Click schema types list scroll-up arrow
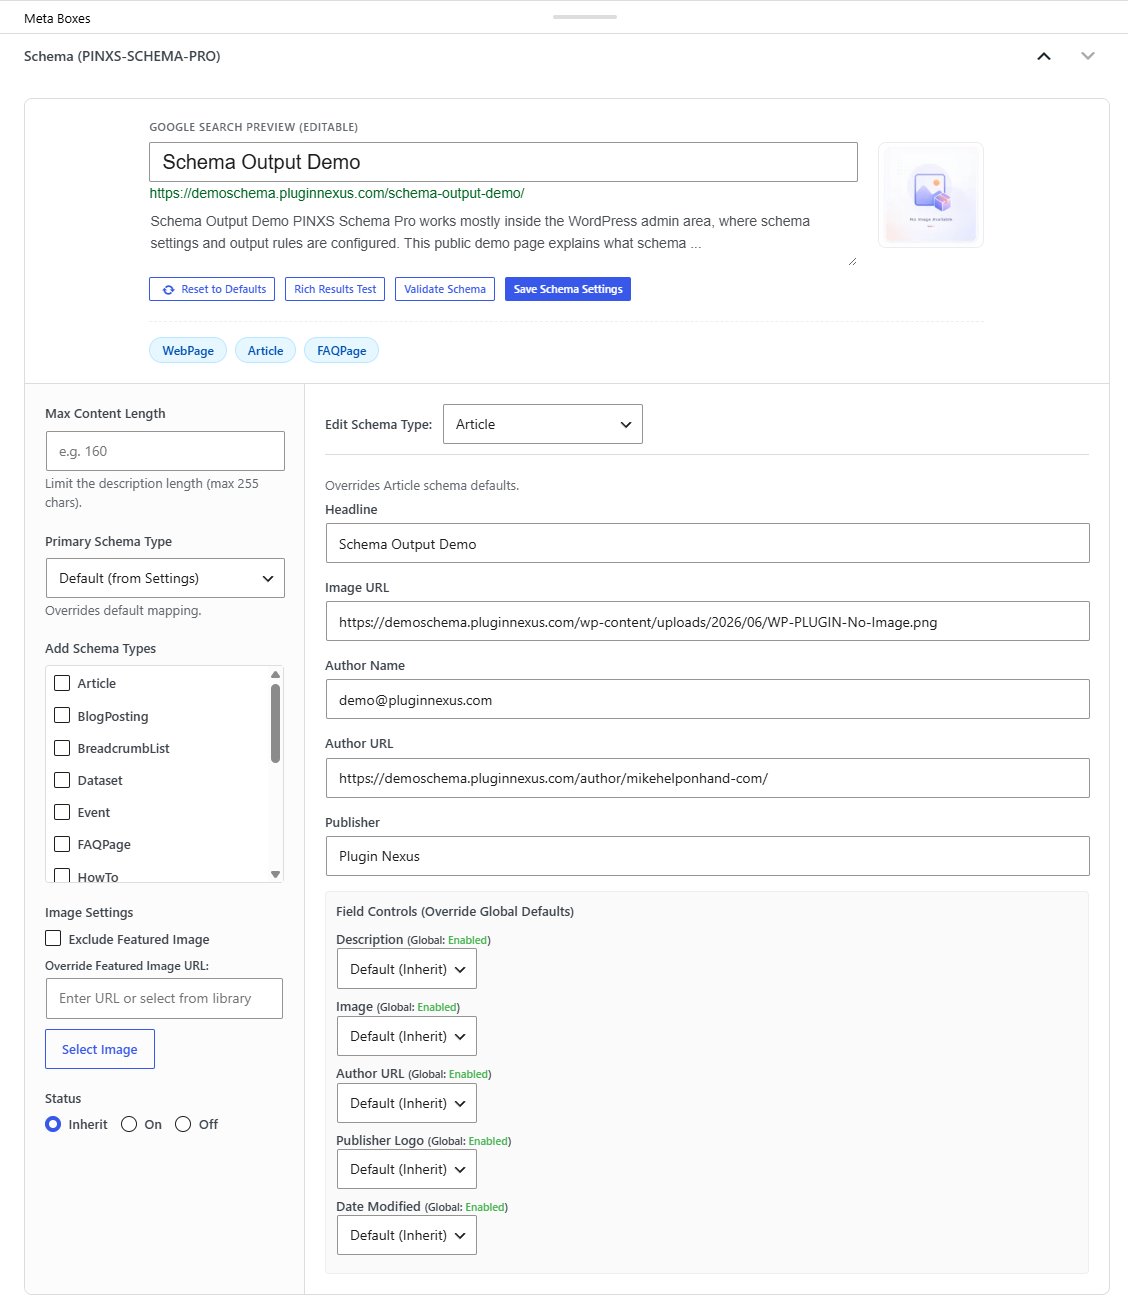 click(x=276, y=674)
